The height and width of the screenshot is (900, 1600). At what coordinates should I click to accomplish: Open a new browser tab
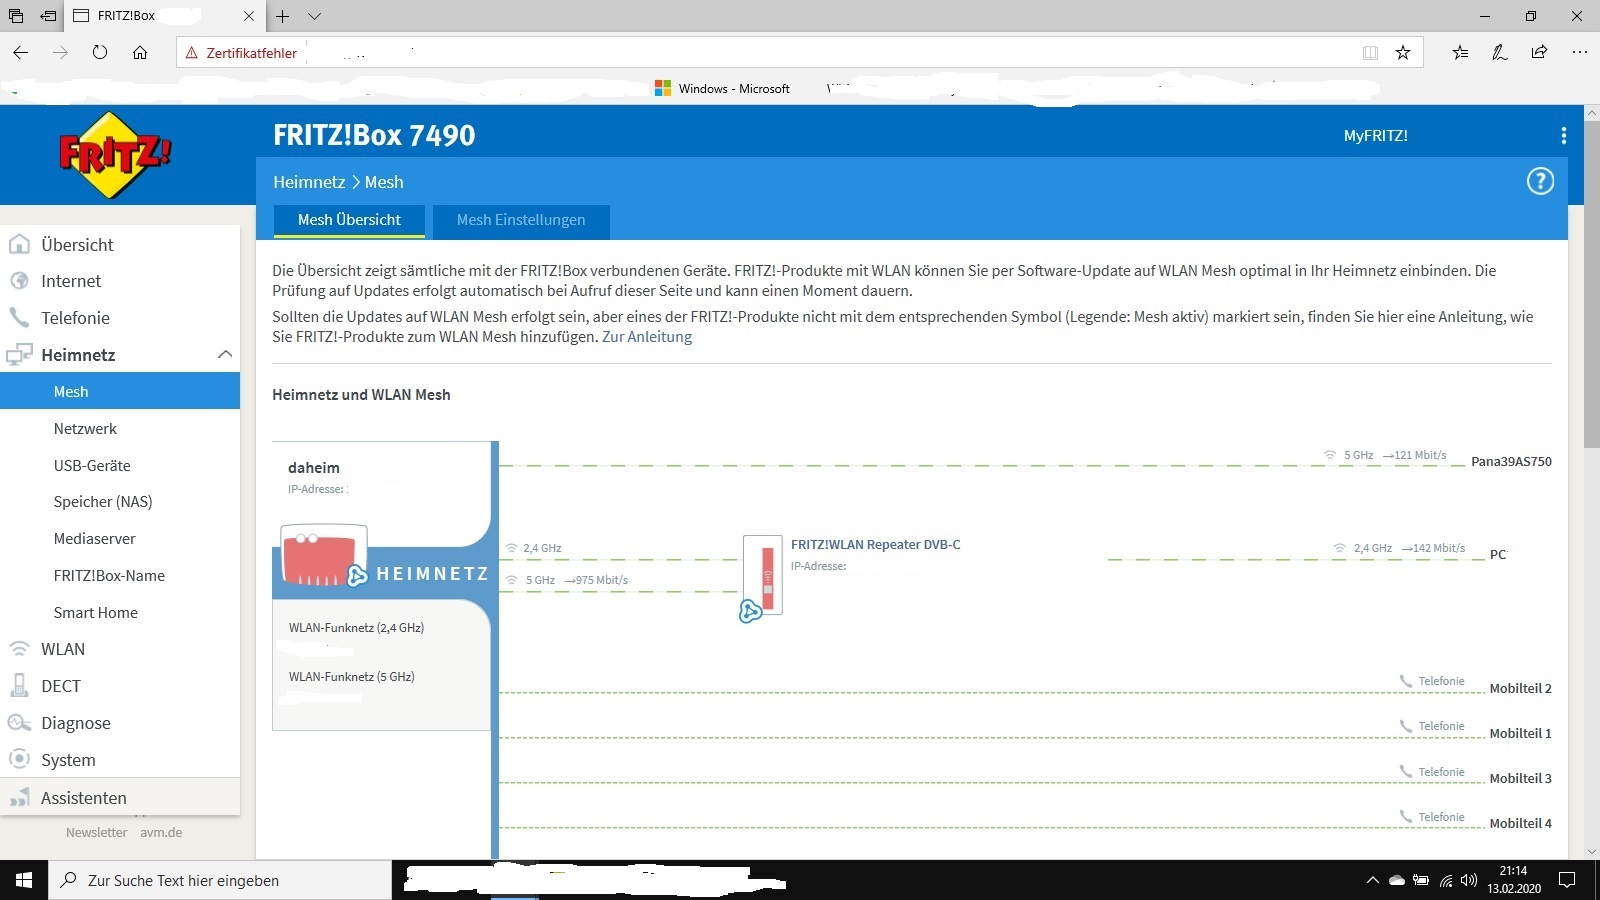[x=283, y=16]
